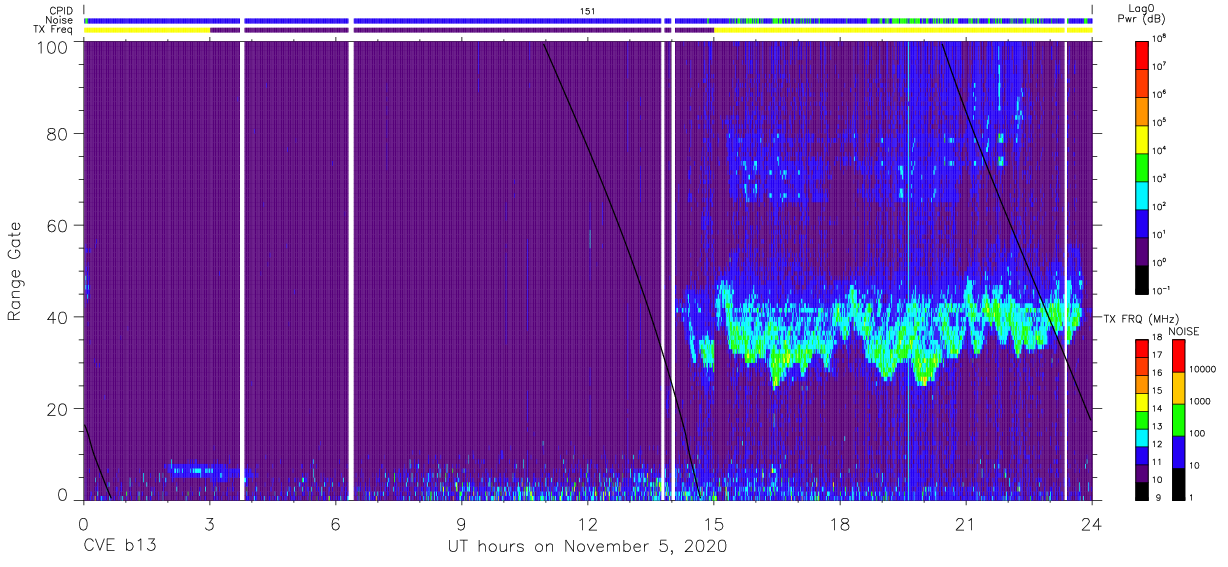Click the power tick label 10^4
This screenshot has height=567, width=1228.
point(1160,150)
